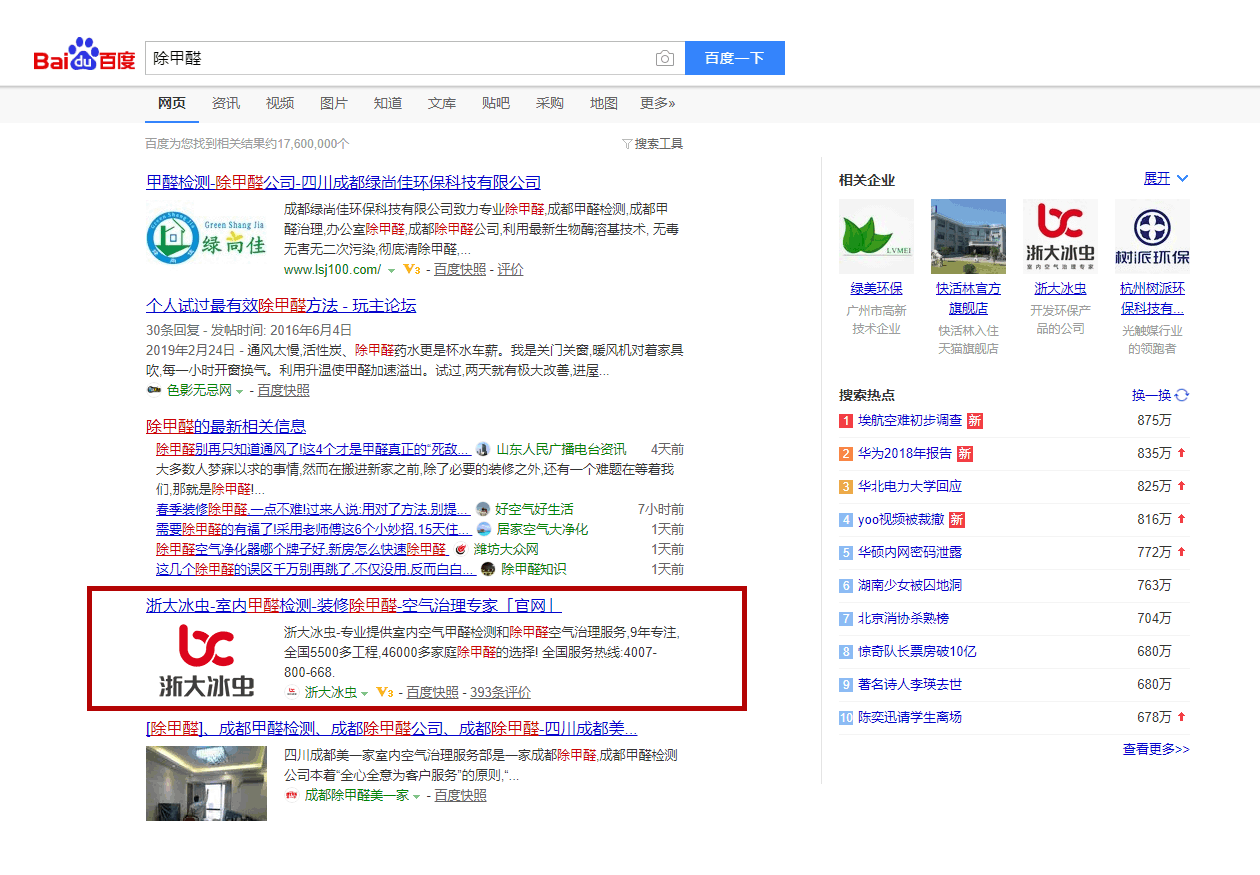Click the 百度一下 search button
Image resolution: width=1260 pixels, height=875 pixels.
click(735, 58)
